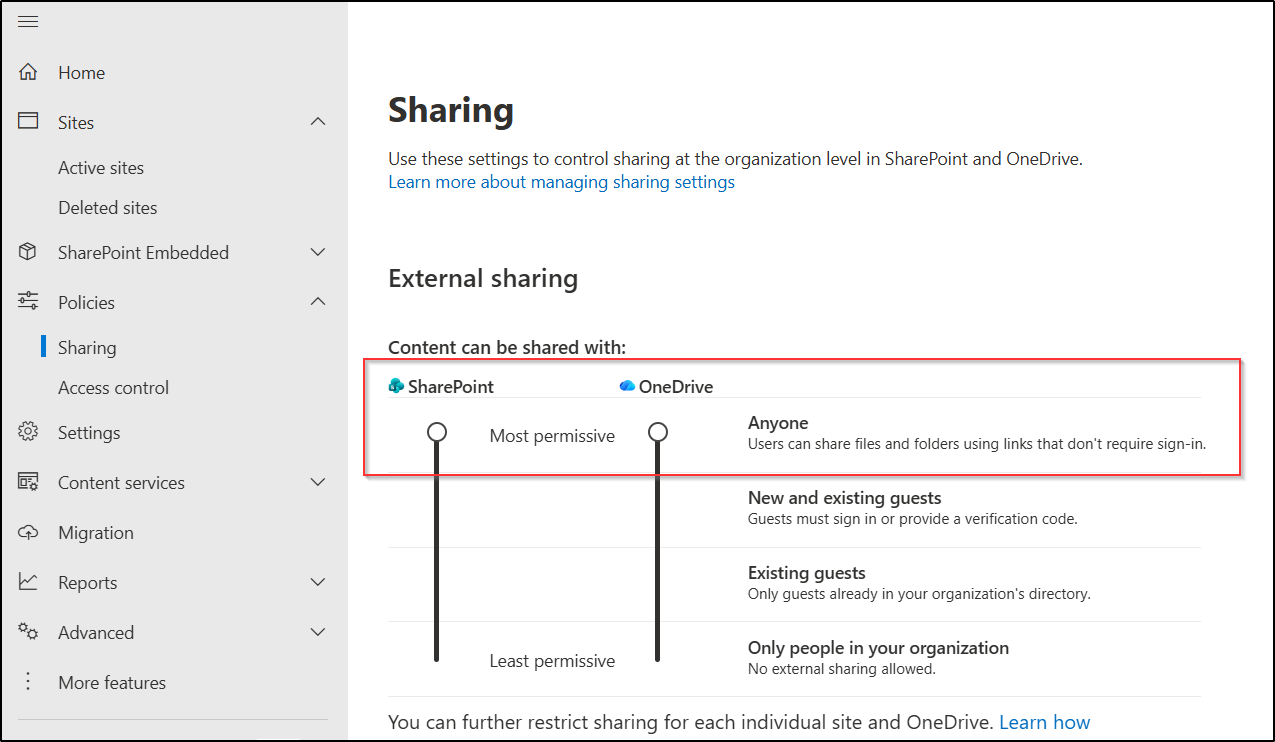Viewport: 1275px width, 742px height.
Task: Open Learn more about managing sharing settings
Action: pyautogui.click(x=562, y=182)
